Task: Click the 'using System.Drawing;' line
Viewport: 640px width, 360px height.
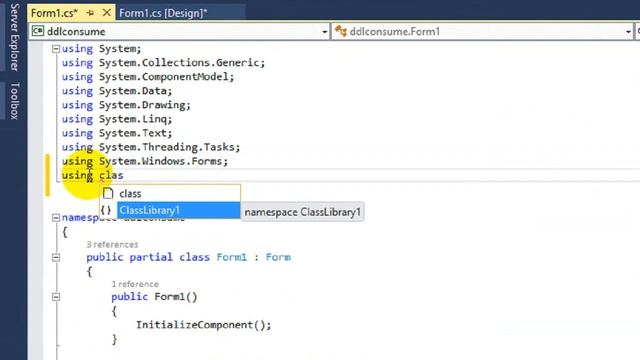Action: [126, 105]
